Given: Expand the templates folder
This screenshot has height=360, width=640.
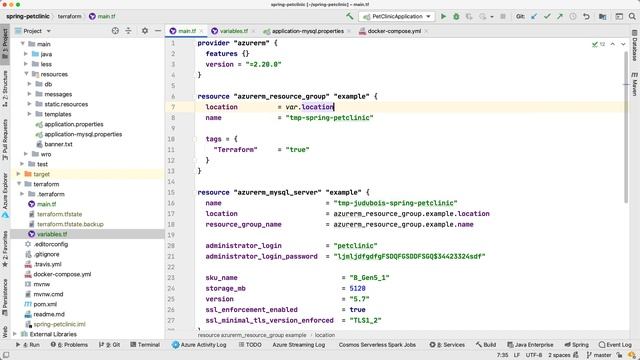Looking at the screenshot, I should click(x=29, y=114).
